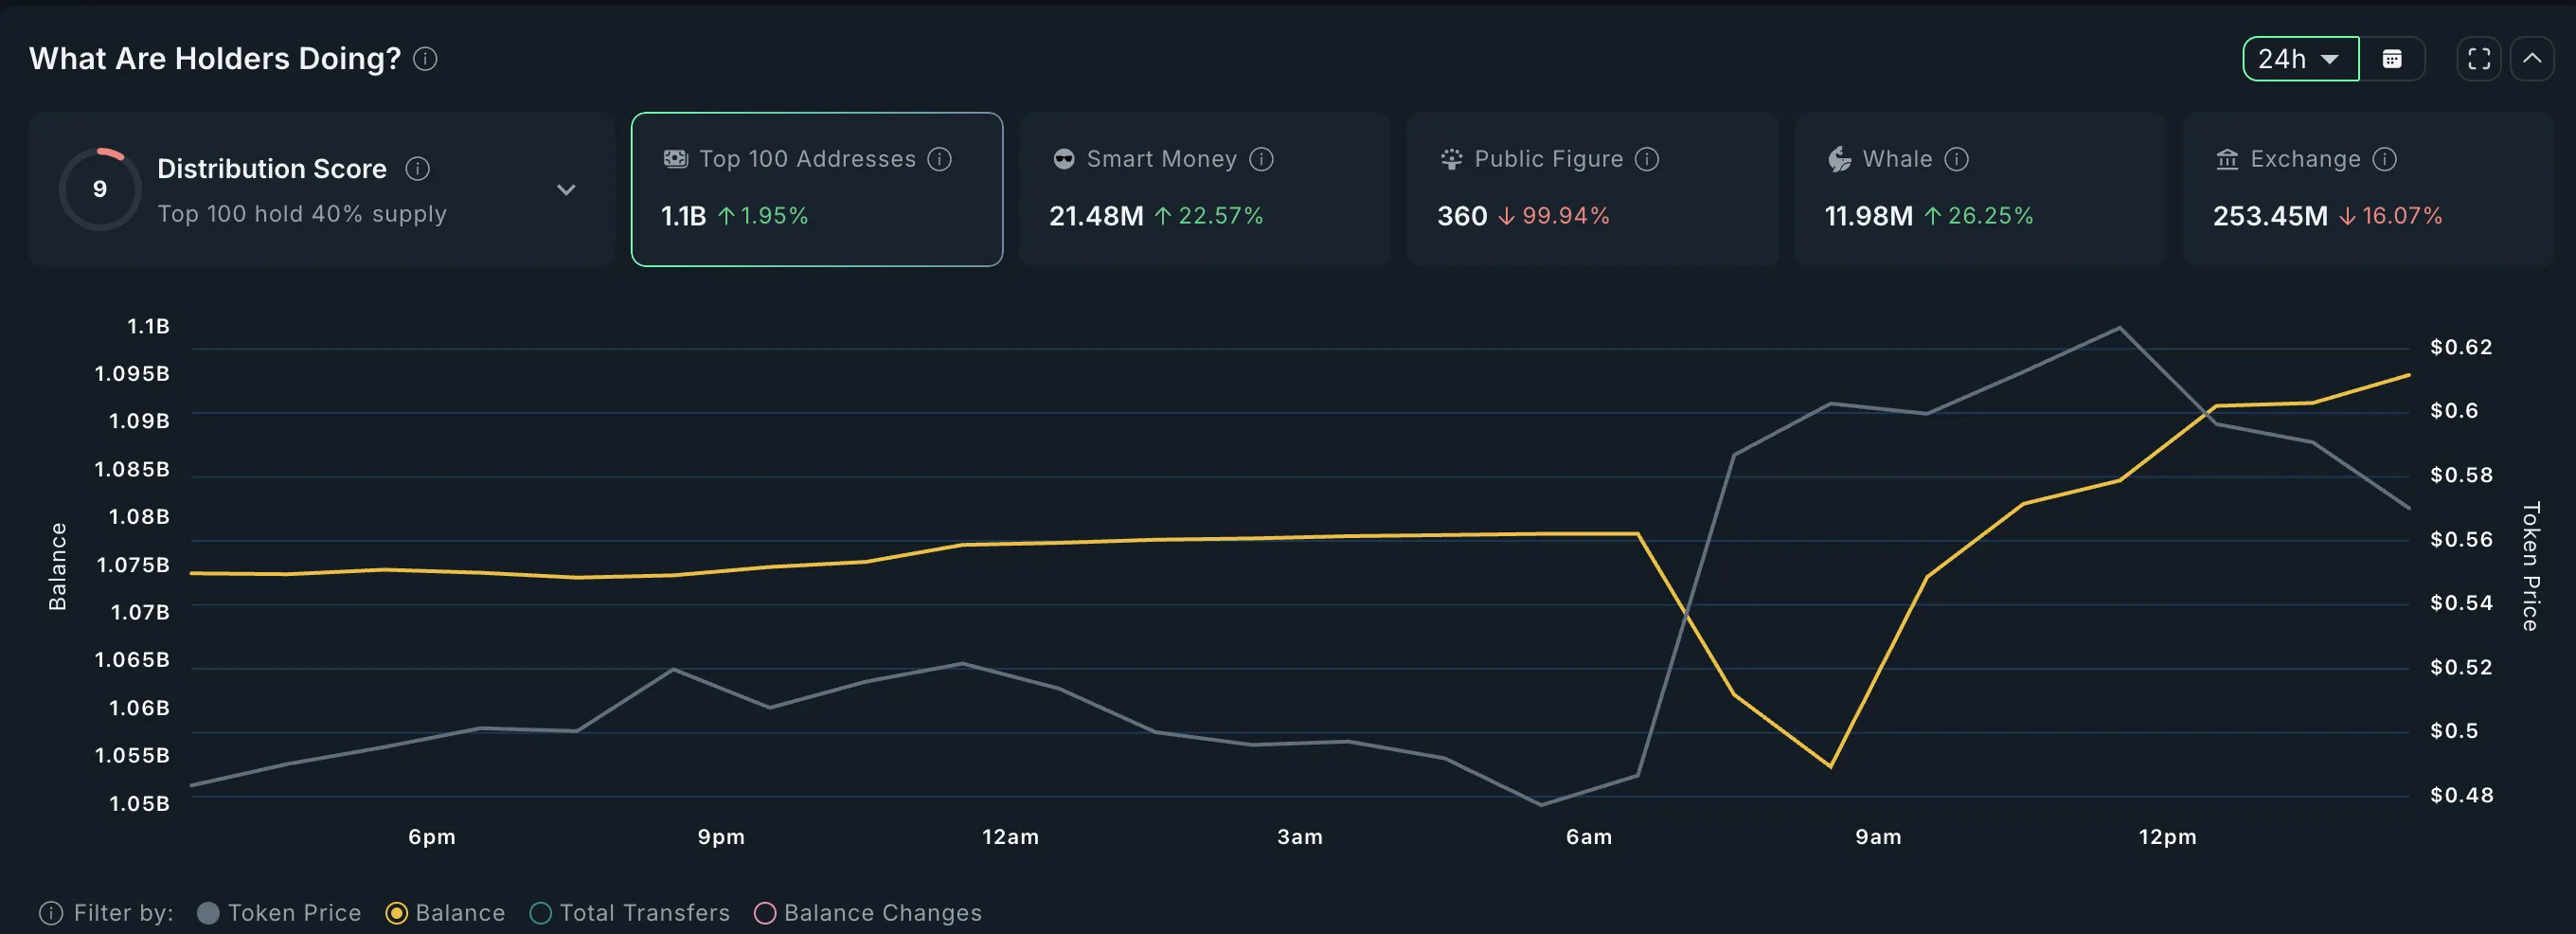
Task: Click the Top 100 Addresses info button
Action: (x=939, y=158)
